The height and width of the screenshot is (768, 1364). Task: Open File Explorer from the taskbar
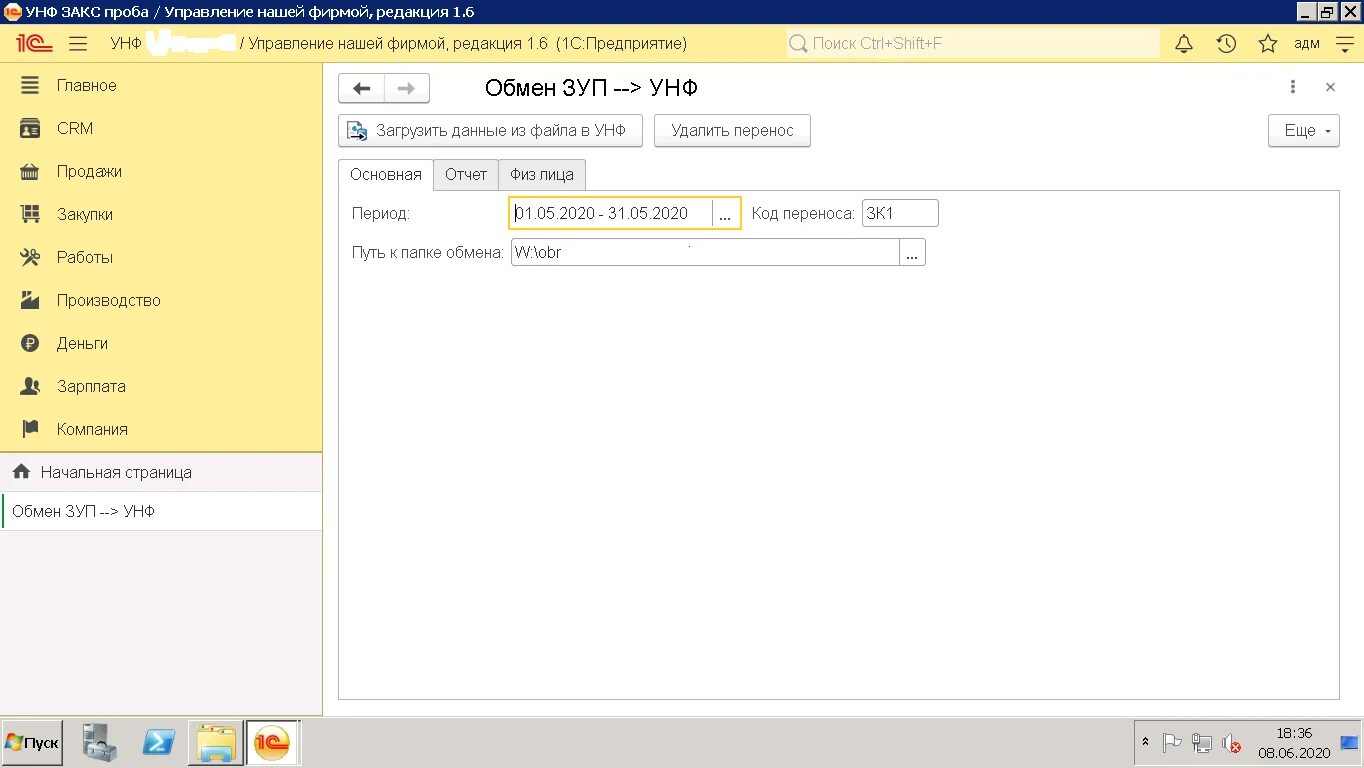(216, 743)
